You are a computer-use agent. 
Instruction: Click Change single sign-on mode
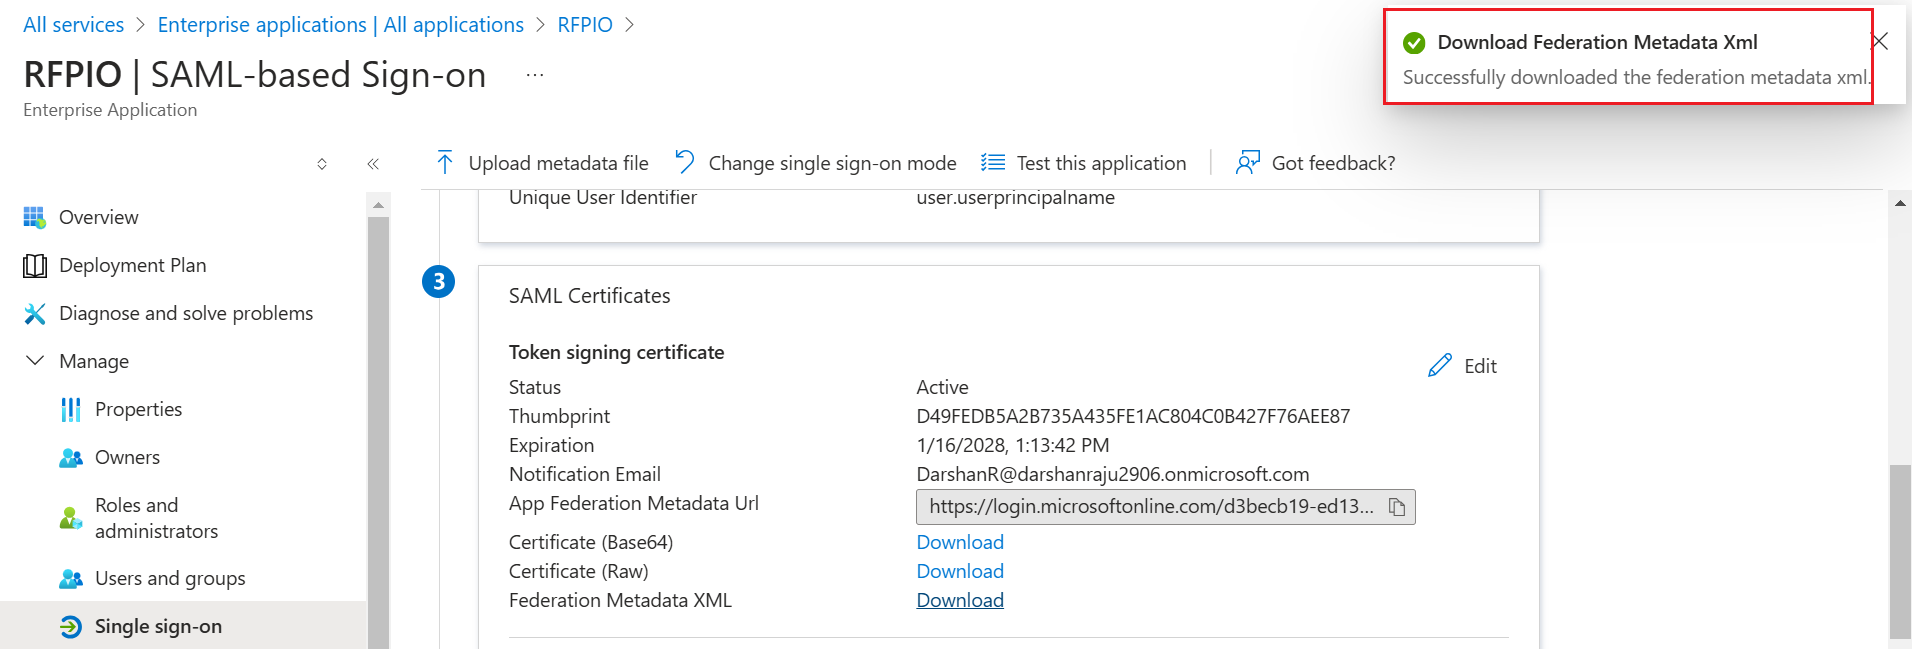815,163
